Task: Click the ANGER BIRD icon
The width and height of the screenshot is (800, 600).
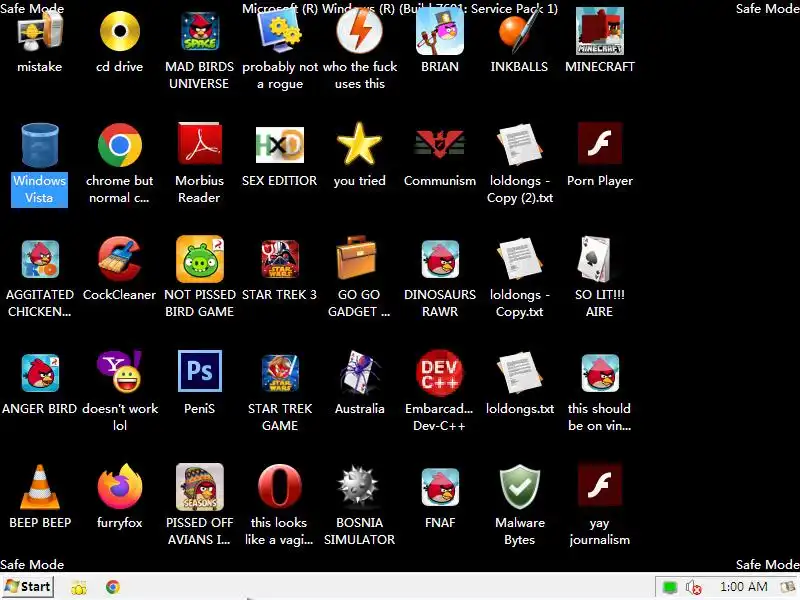Action: (40, 373)
